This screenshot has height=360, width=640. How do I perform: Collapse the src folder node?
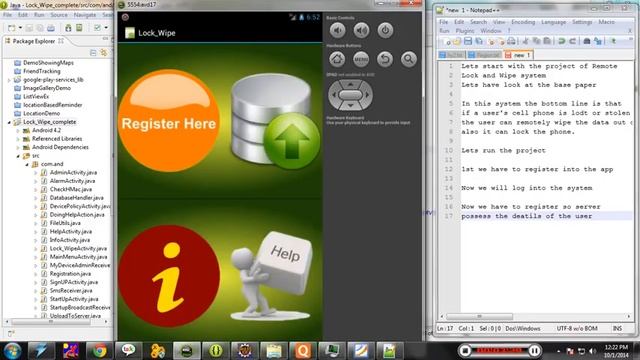(18, 156)
